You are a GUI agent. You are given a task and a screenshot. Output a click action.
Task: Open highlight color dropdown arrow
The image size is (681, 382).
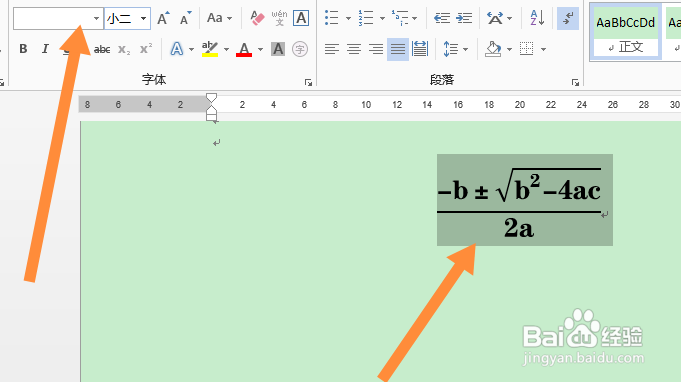pos(226,49)
